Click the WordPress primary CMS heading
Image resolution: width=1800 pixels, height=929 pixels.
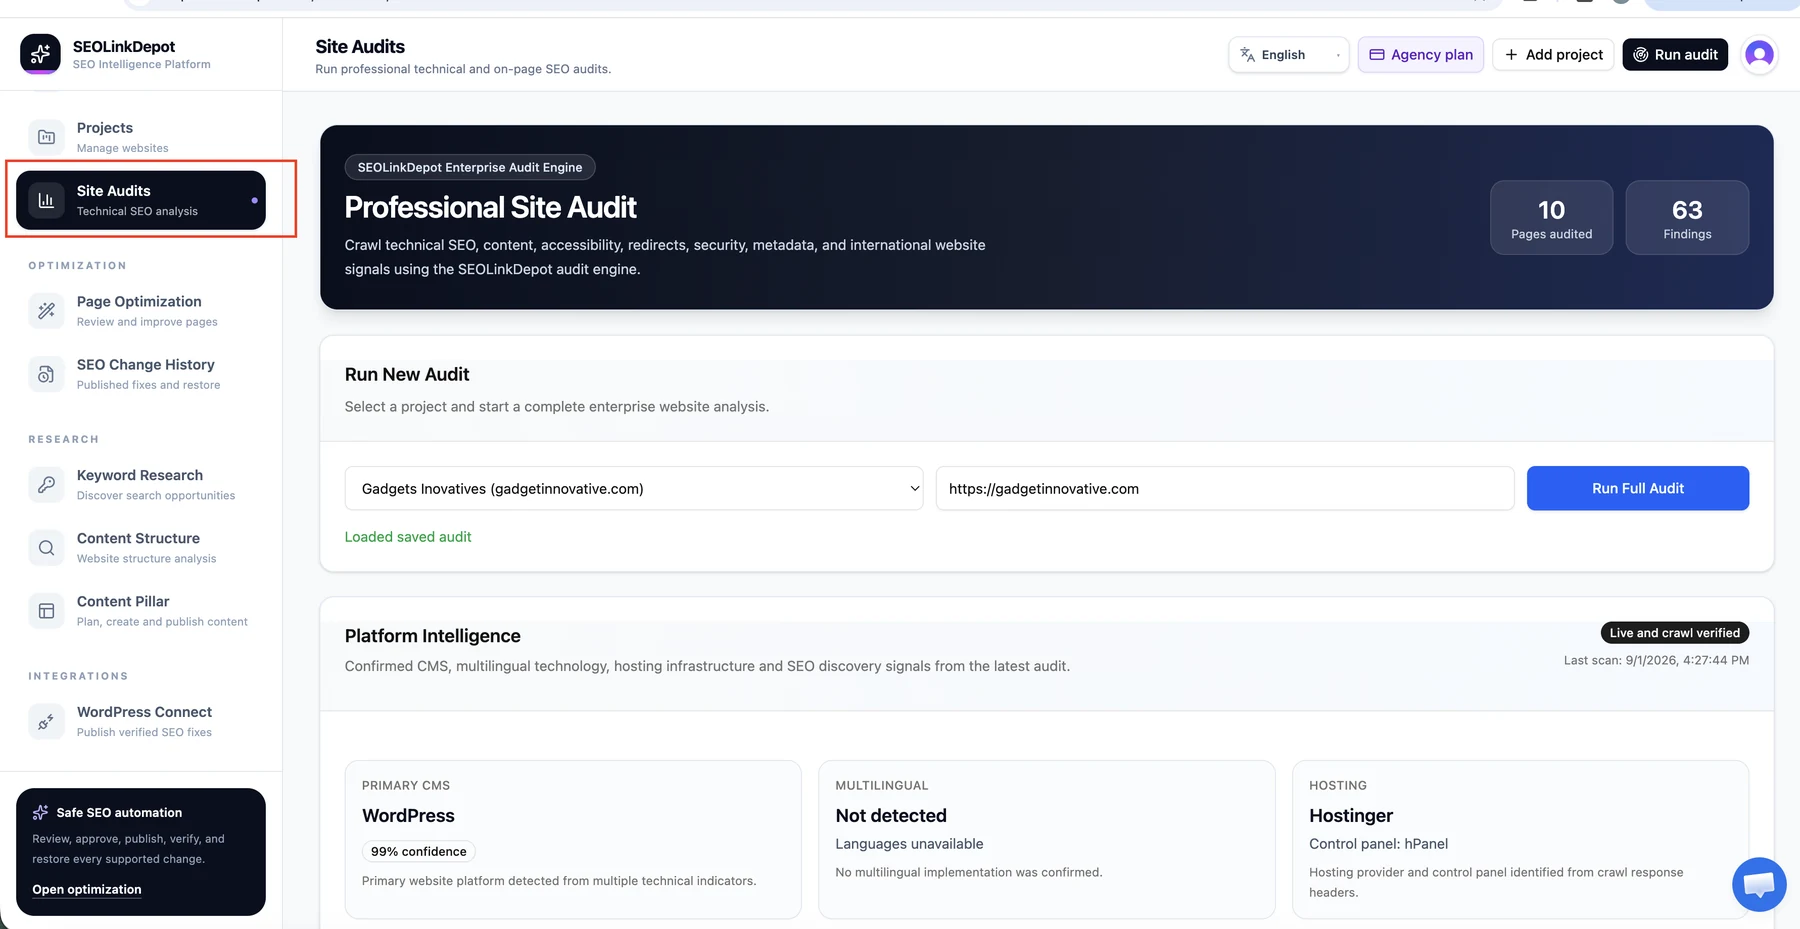pyautogui.click(x=408, y=816)
